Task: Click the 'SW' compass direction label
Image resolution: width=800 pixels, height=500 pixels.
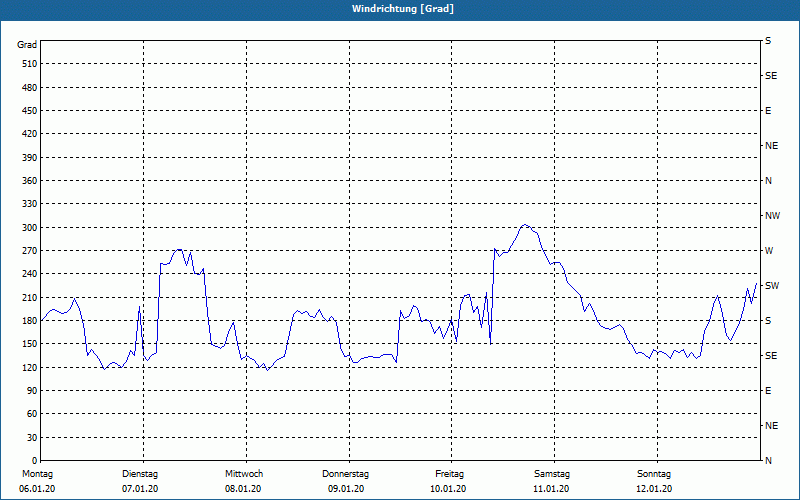Action: coord(772,286)
